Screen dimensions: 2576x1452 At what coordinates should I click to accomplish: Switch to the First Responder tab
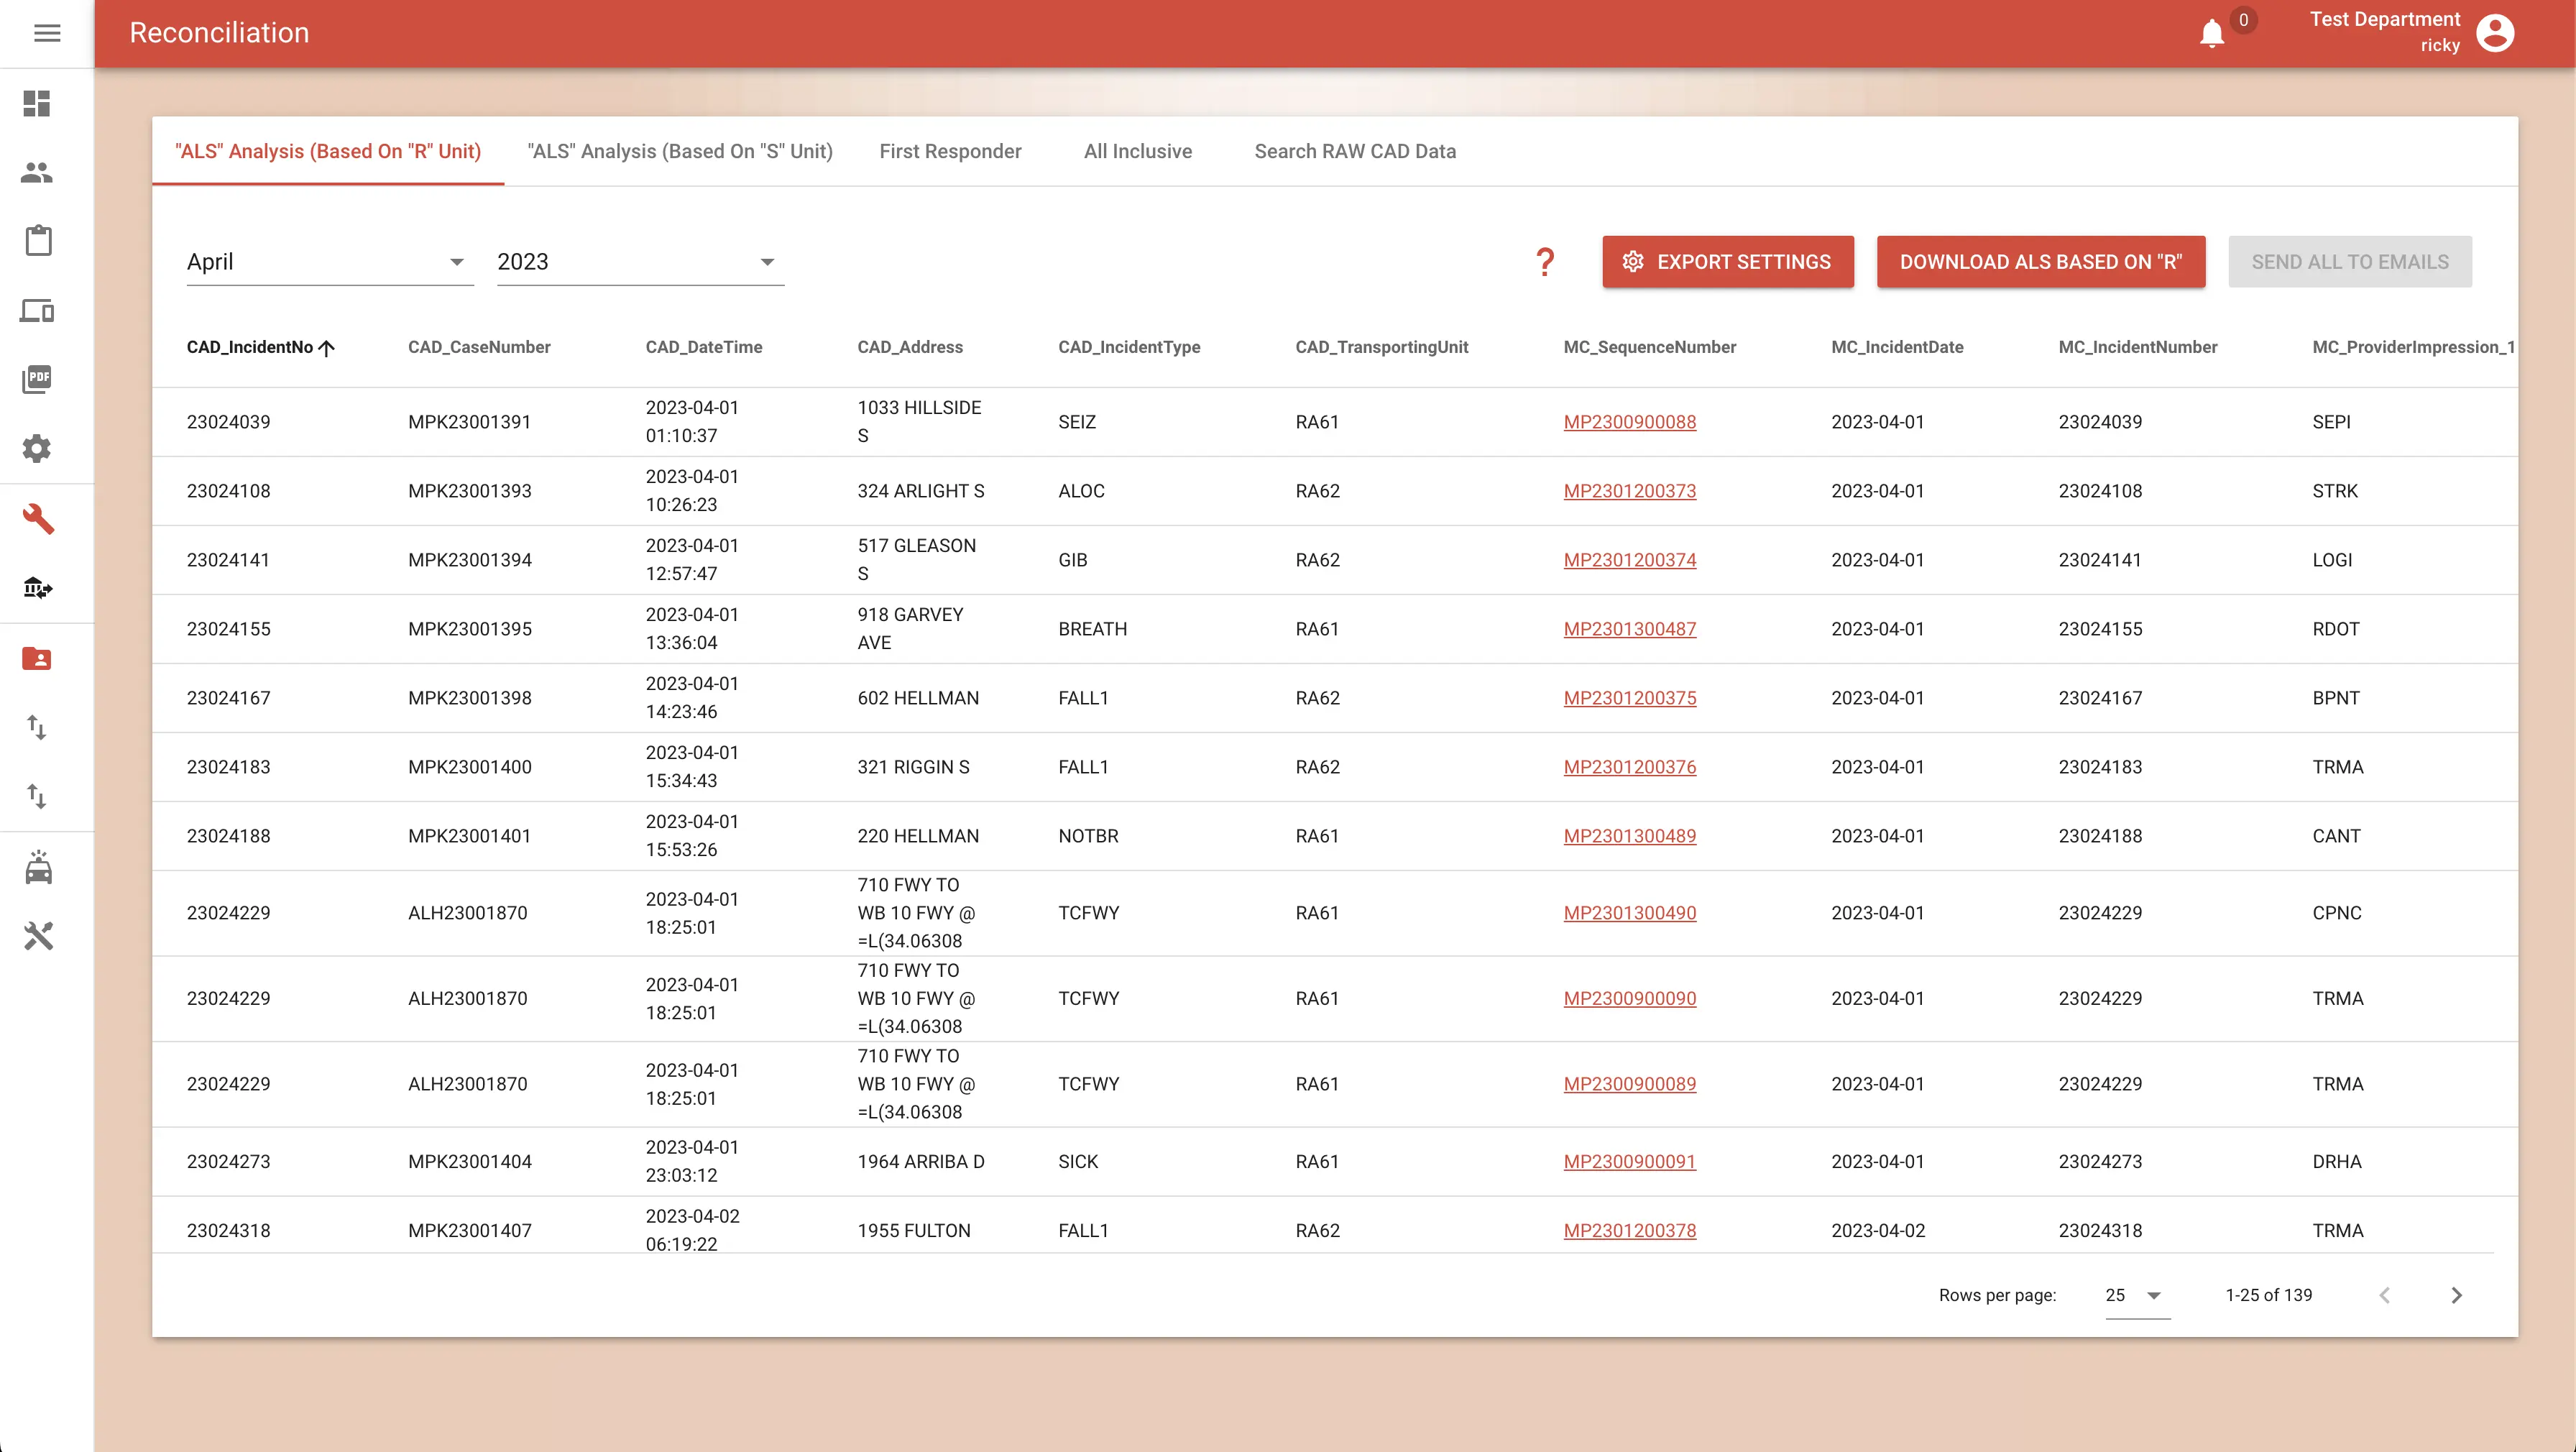coord(950,151)
